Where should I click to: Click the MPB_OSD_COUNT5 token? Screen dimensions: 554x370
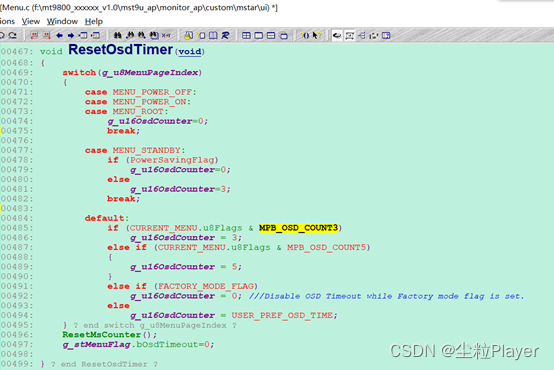[326, 247]
